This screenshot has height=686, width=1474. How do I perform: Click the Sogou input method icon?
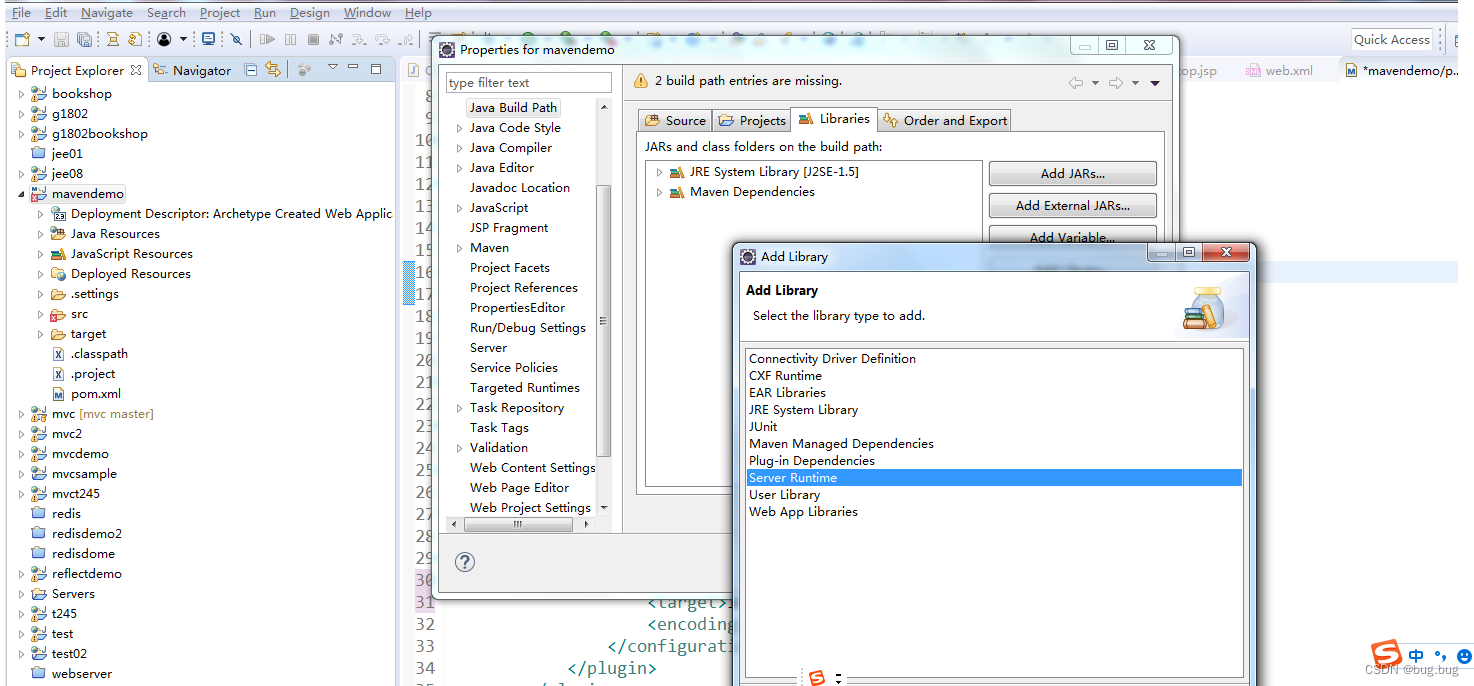(1386, 655)
